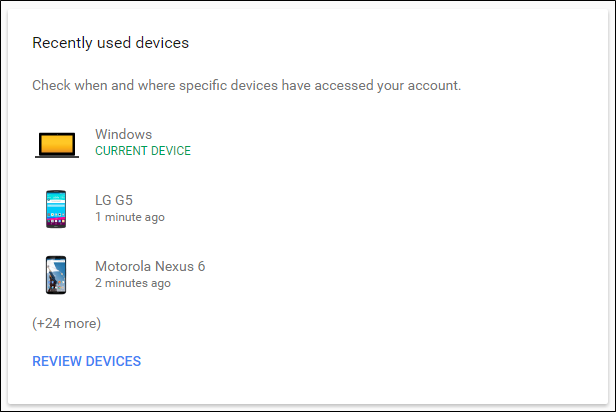The height and width of the screenshot is (412, 616).
Task: Click the word 'DEVICES' in the blue link
Action: 113,361
